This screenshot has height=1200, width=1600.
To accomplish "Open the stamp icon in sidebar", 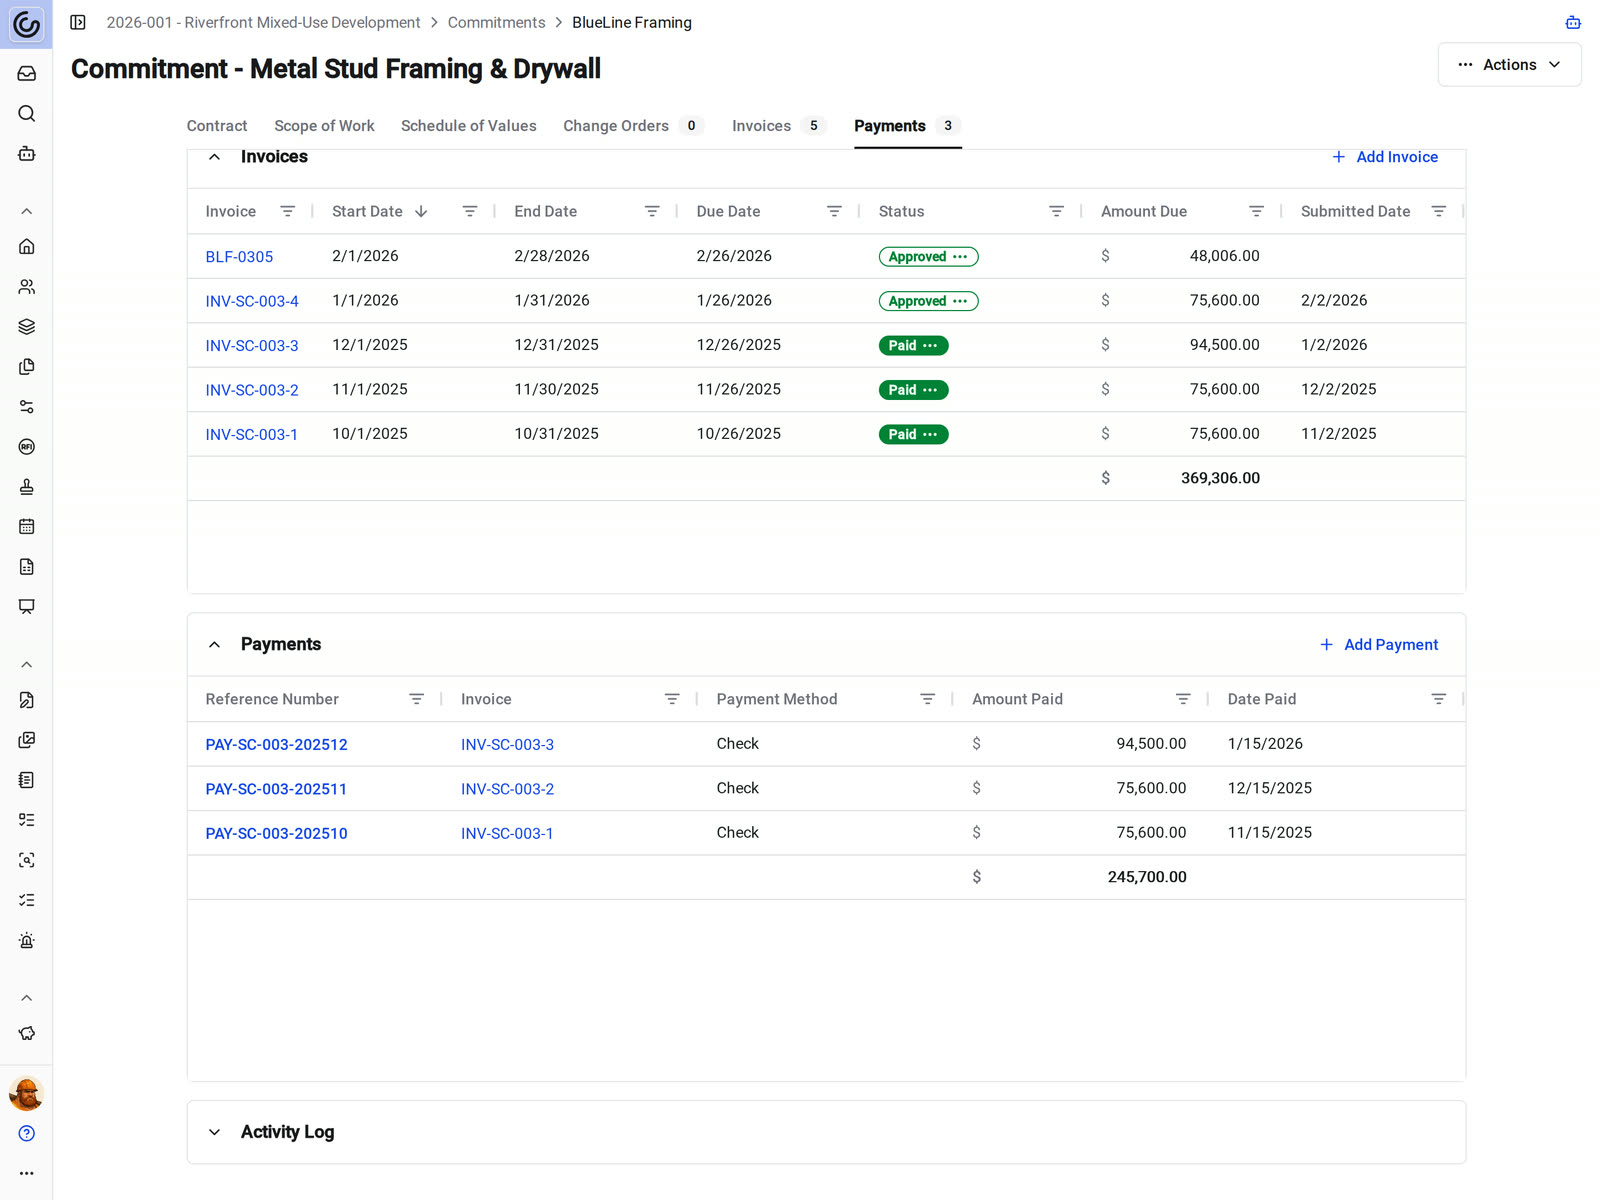I will click(27, 487).
